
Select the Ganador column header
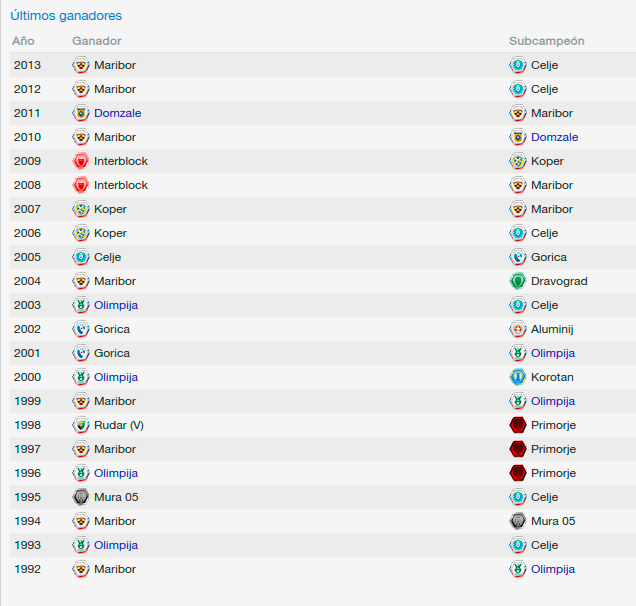[x=97, y=41]
